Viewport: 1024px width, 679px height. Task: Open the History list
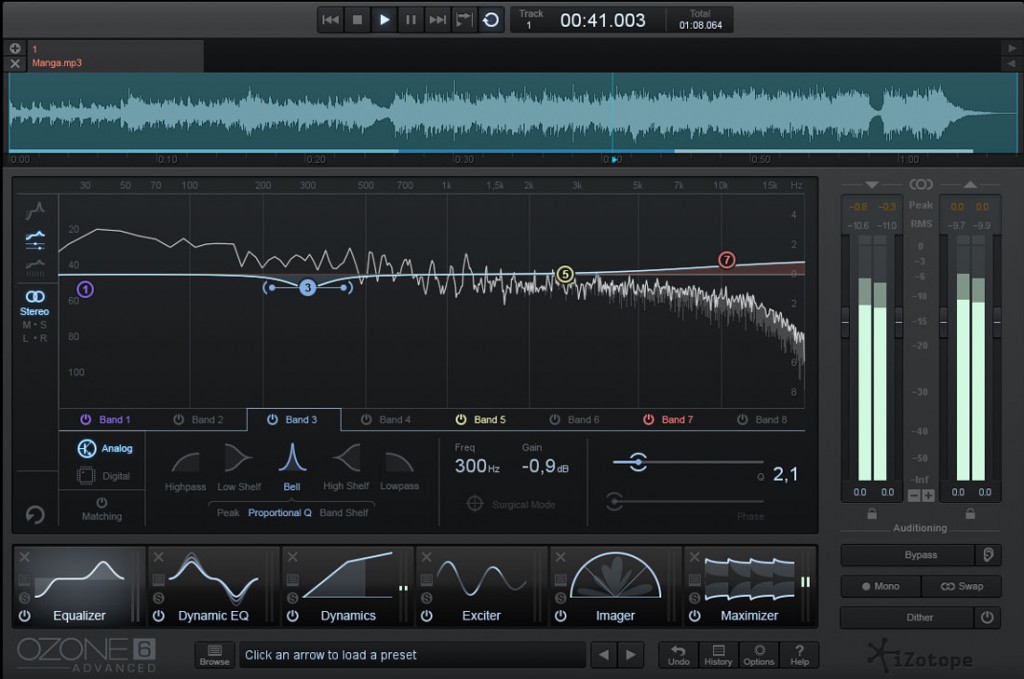click(718, 655)
